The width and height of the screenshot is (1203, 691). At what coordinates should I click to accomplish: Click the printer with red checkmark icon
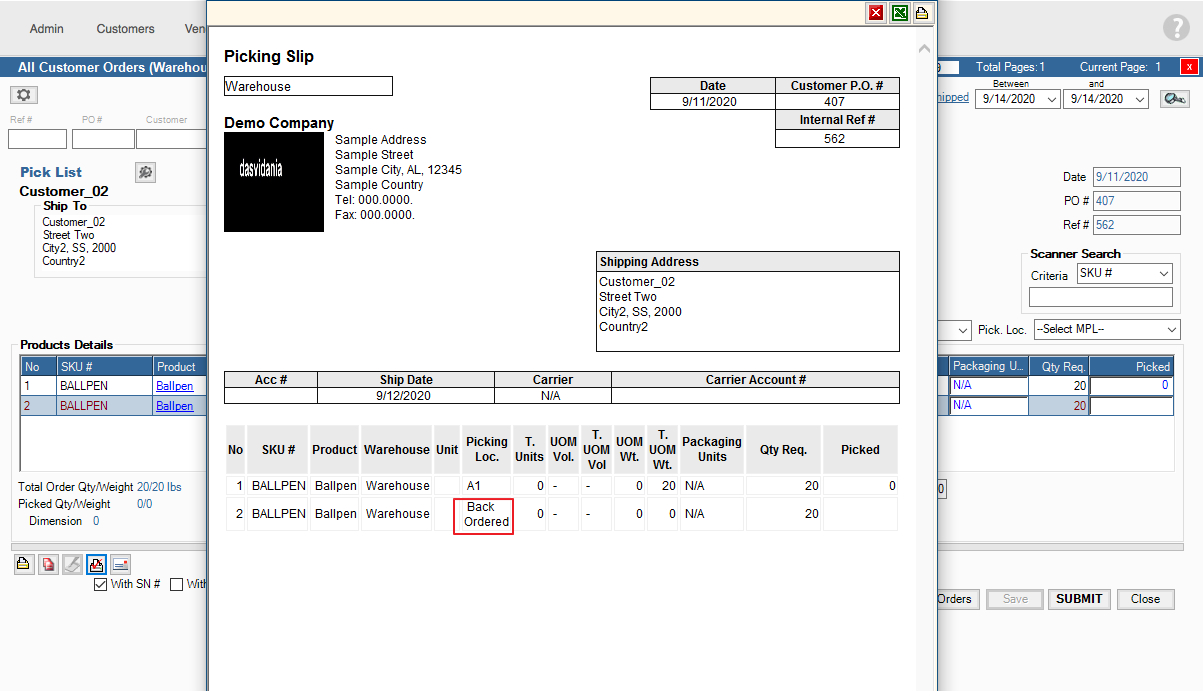coord(96,564)
